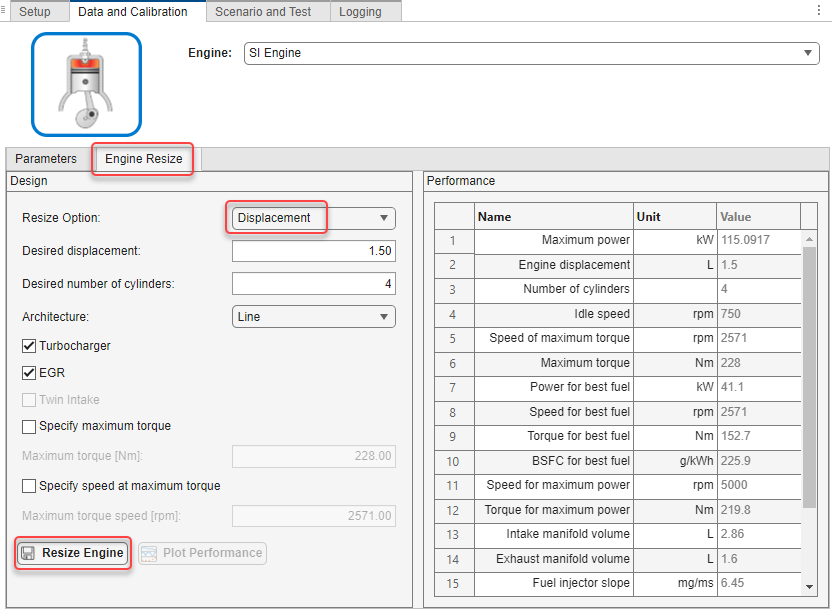Click the Unit column header

click(x=675, y=216)
